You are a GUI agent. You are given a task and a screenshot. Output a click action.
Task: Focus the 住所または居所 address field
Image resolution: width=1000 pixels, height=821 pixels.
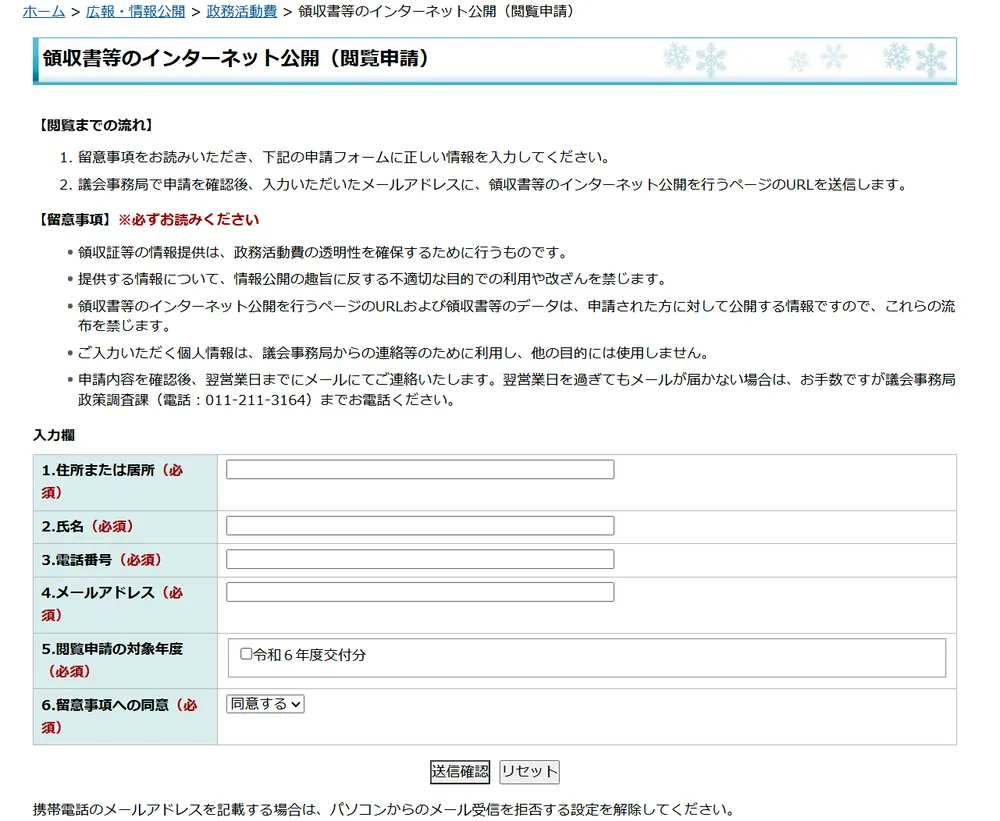[420, 468]
